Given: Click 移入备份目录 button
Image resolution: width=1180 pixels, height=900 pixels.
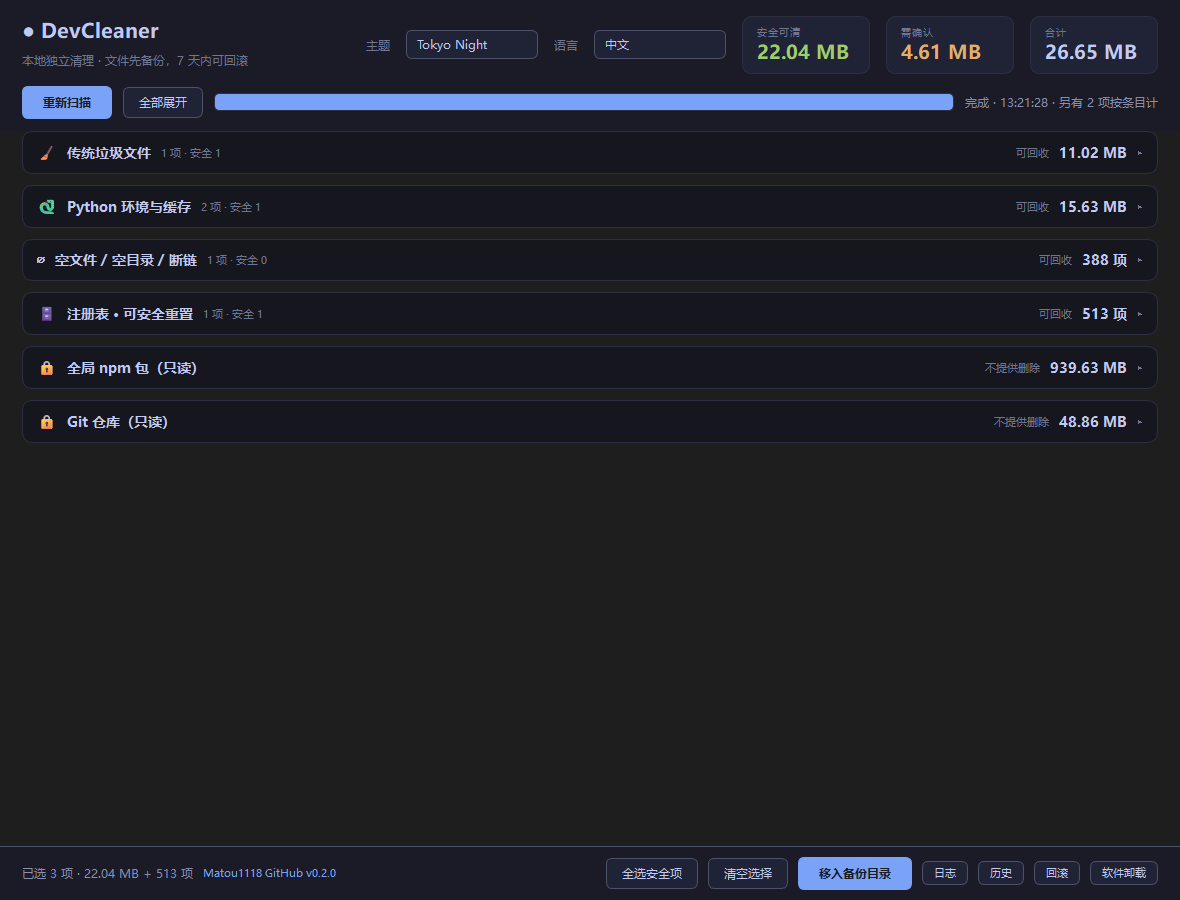Looking at the screenshot, I should [x=855, y=874].
